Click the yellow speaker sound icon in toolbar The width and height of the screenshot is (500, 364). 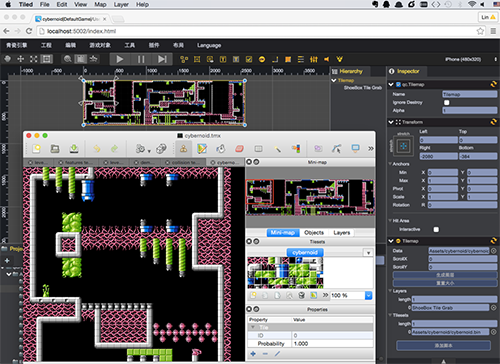327,59
